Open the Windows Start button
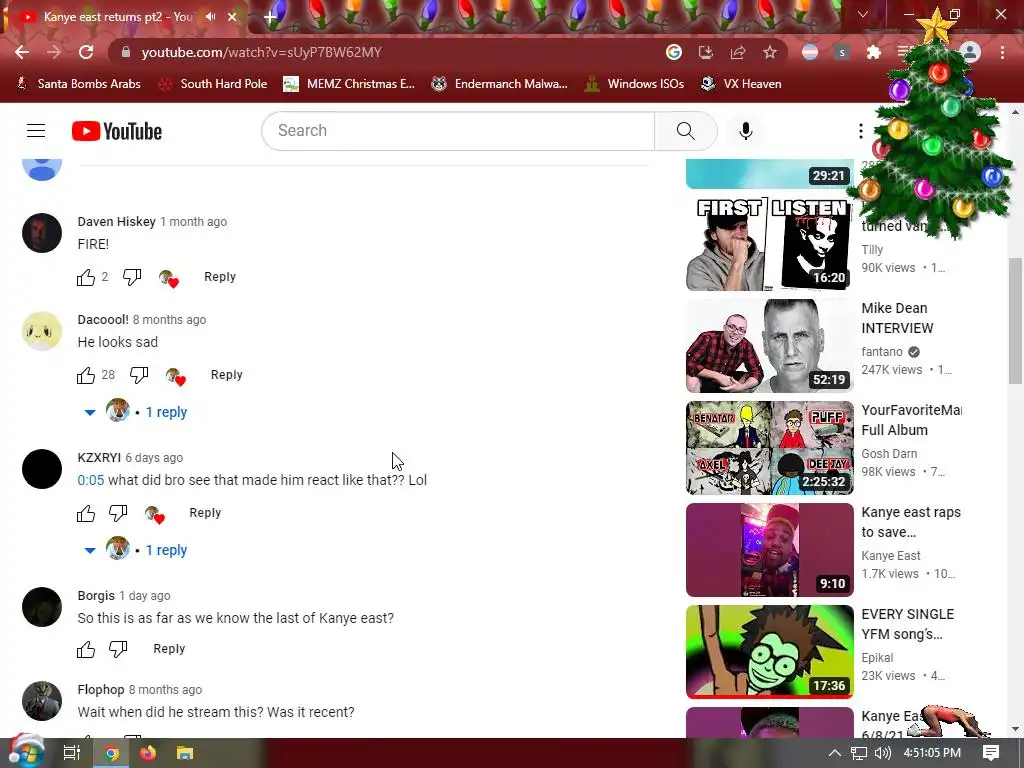1024x768 pixels. (x=26, y=753)
